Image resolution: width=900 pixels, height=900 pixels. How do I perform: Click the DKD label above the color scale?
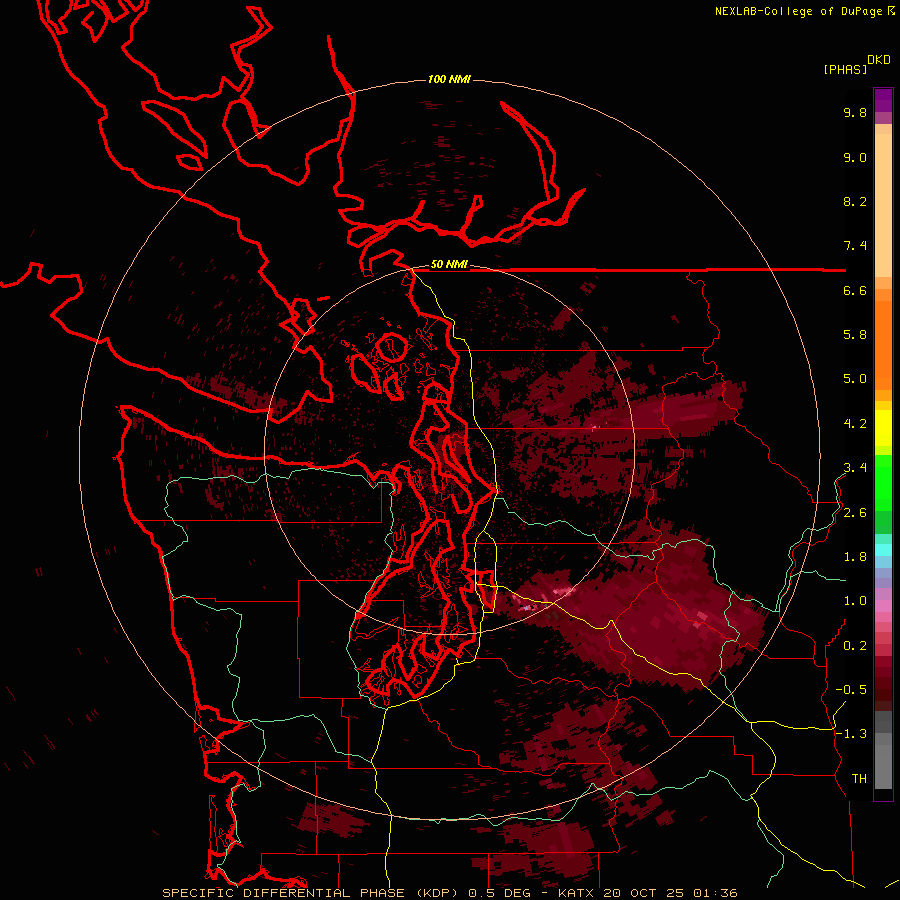(879, 59)
